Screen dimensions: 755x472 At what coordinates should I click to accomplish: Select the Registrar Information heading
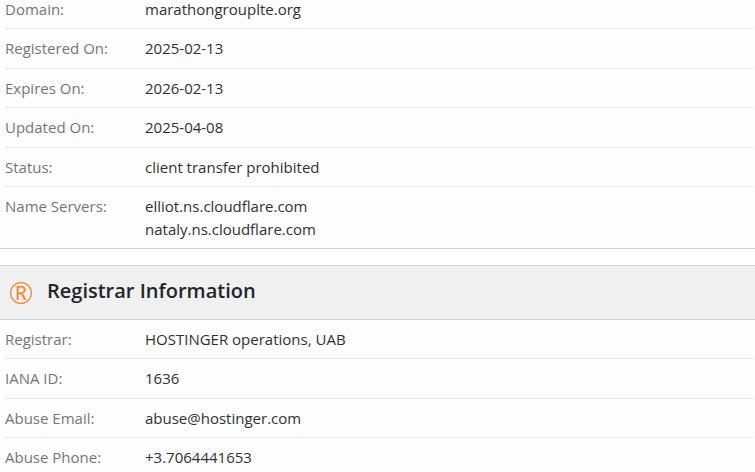tap(151, 291)
